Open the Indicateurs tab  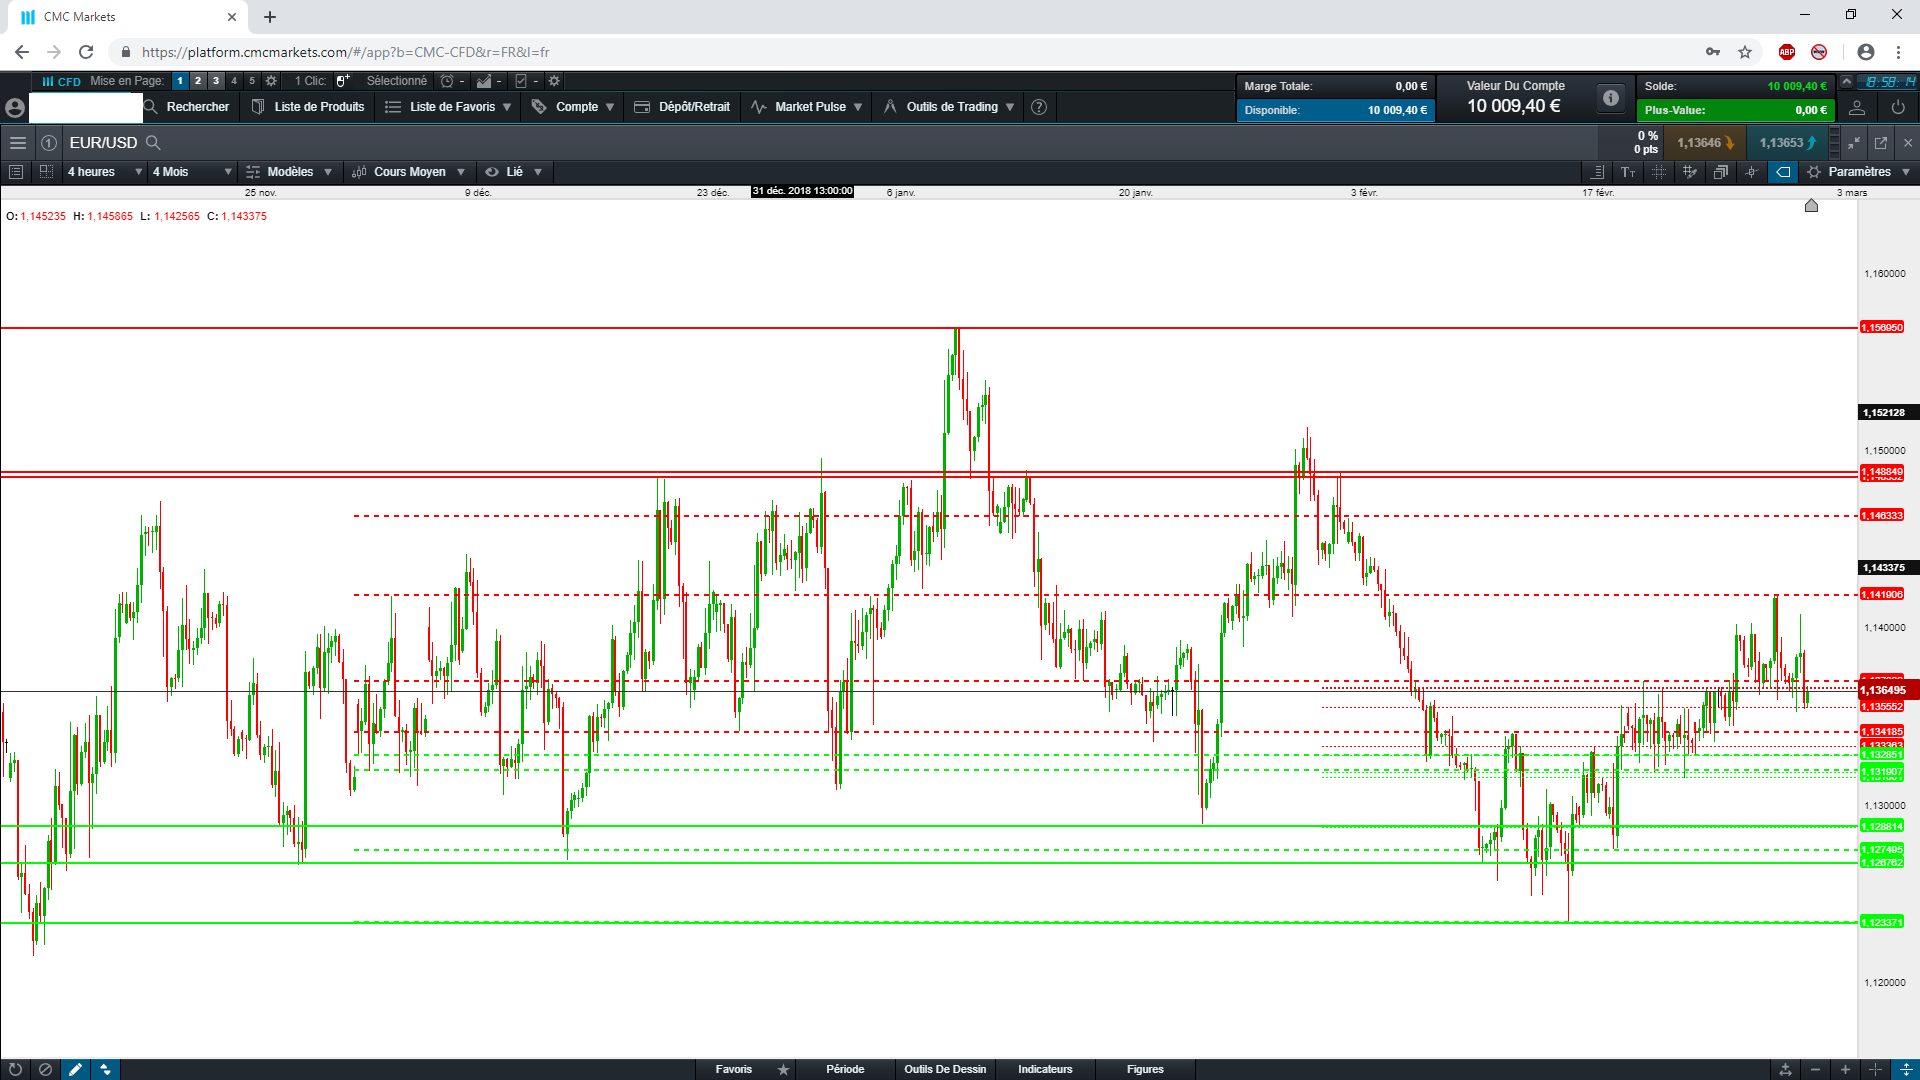[1045, 1069]
